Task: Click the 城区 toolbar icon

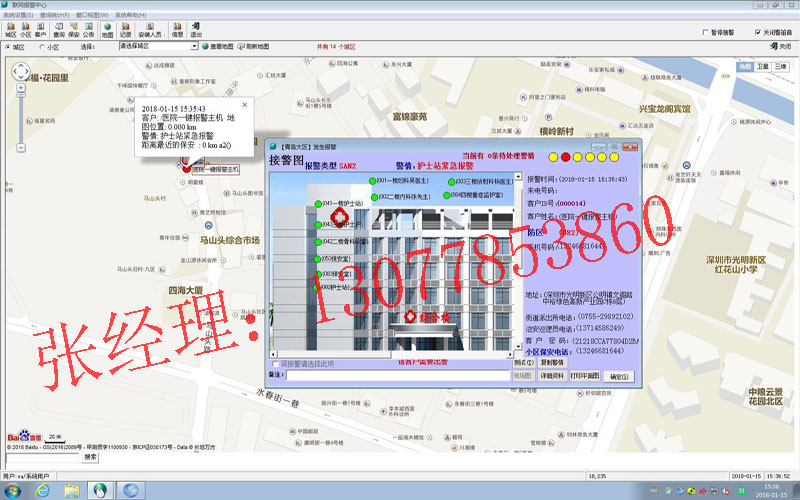Action: [x=11, y=30]
